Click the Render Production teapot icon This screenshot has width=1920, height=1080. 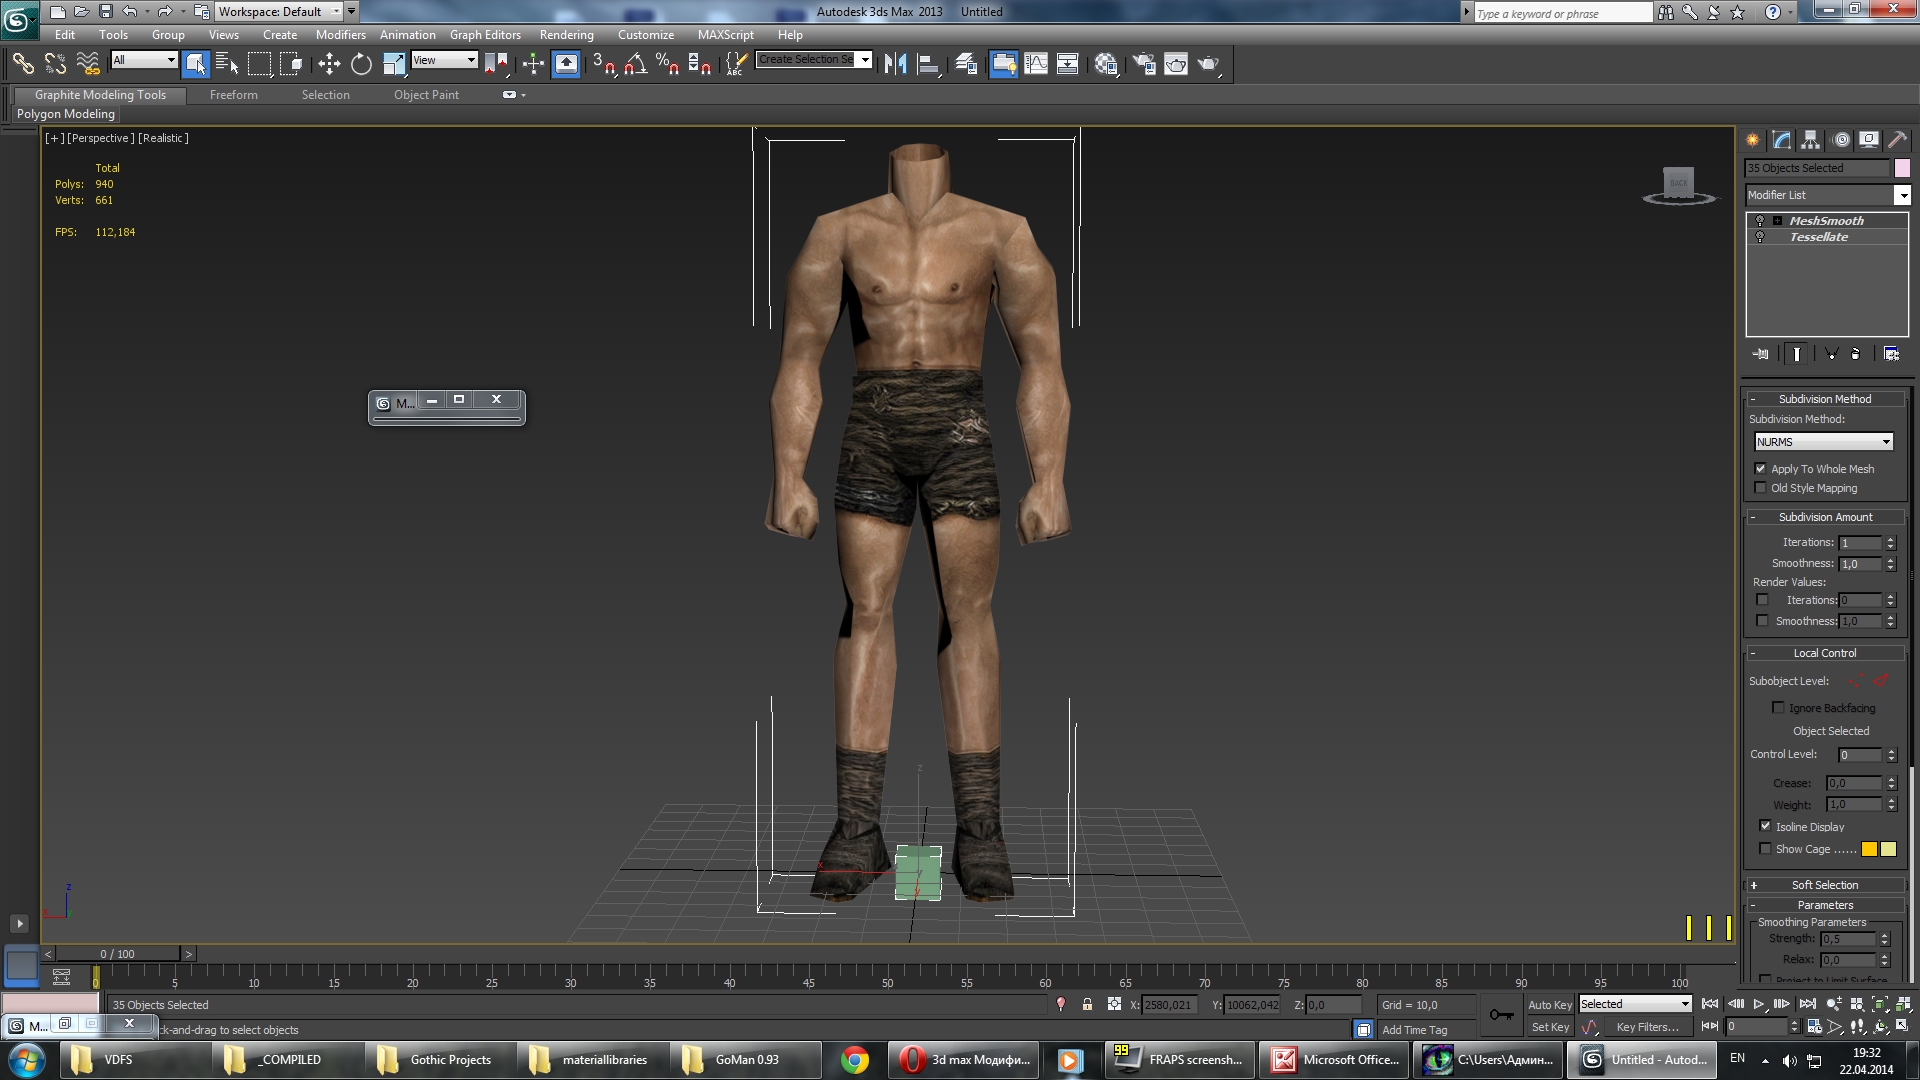tap(1208, 64)
